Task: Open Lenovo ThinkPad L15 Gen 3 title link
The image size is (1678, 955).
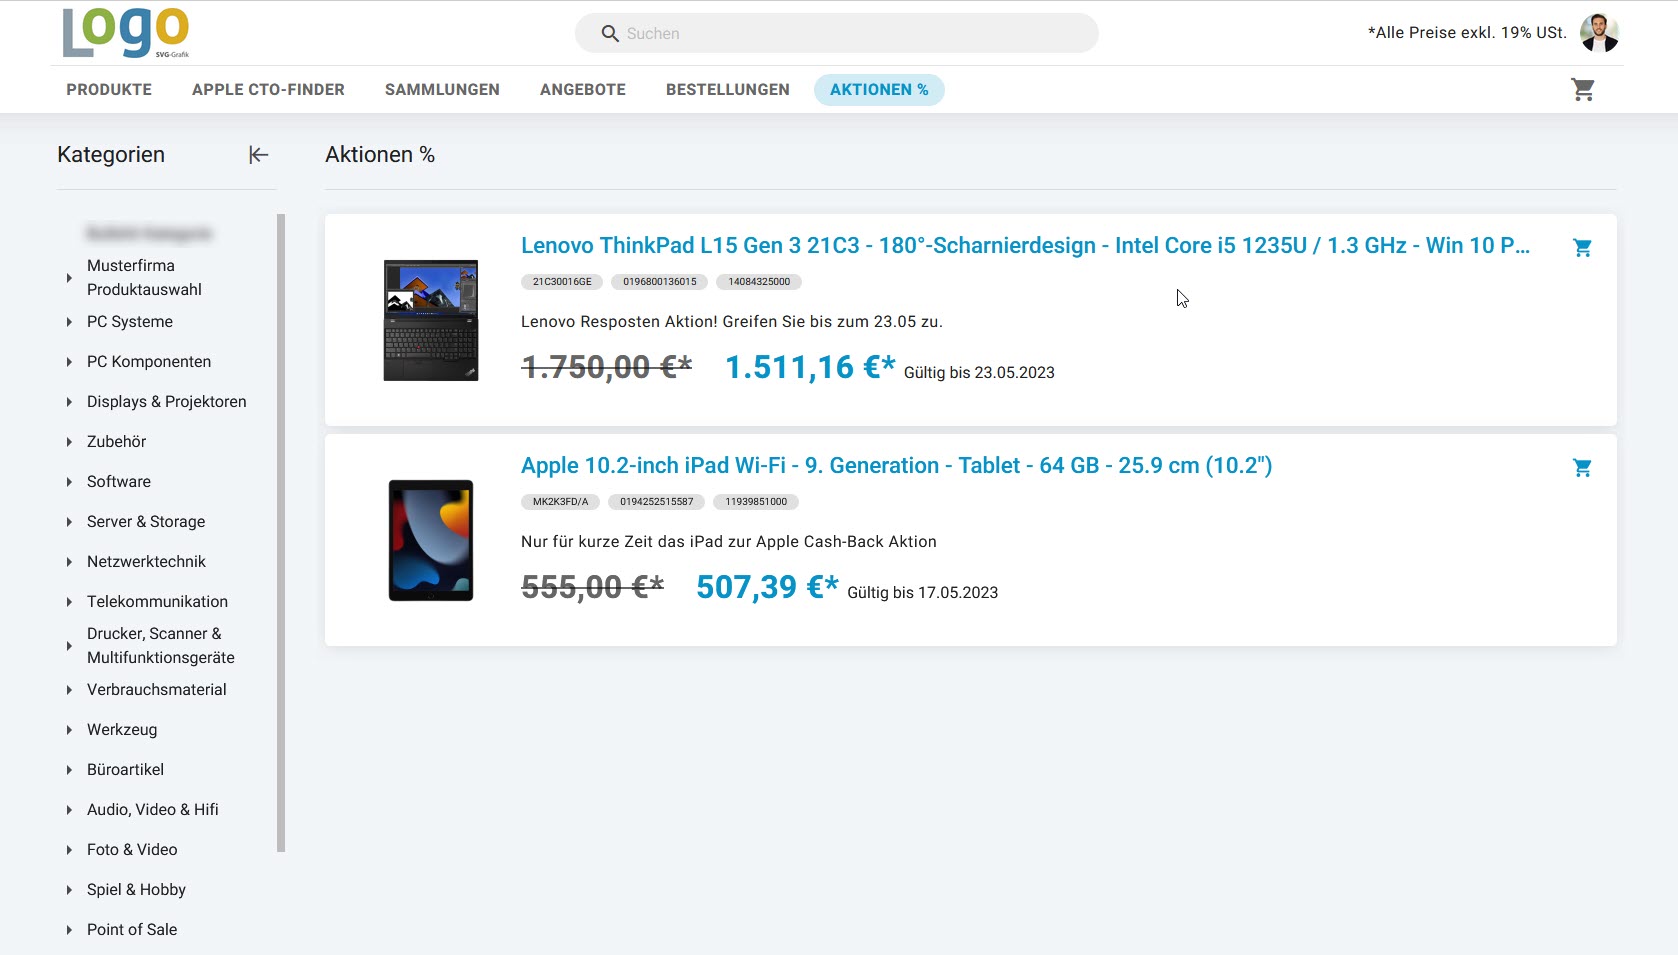Action: pyautogui.click(x=1025, y=246)
